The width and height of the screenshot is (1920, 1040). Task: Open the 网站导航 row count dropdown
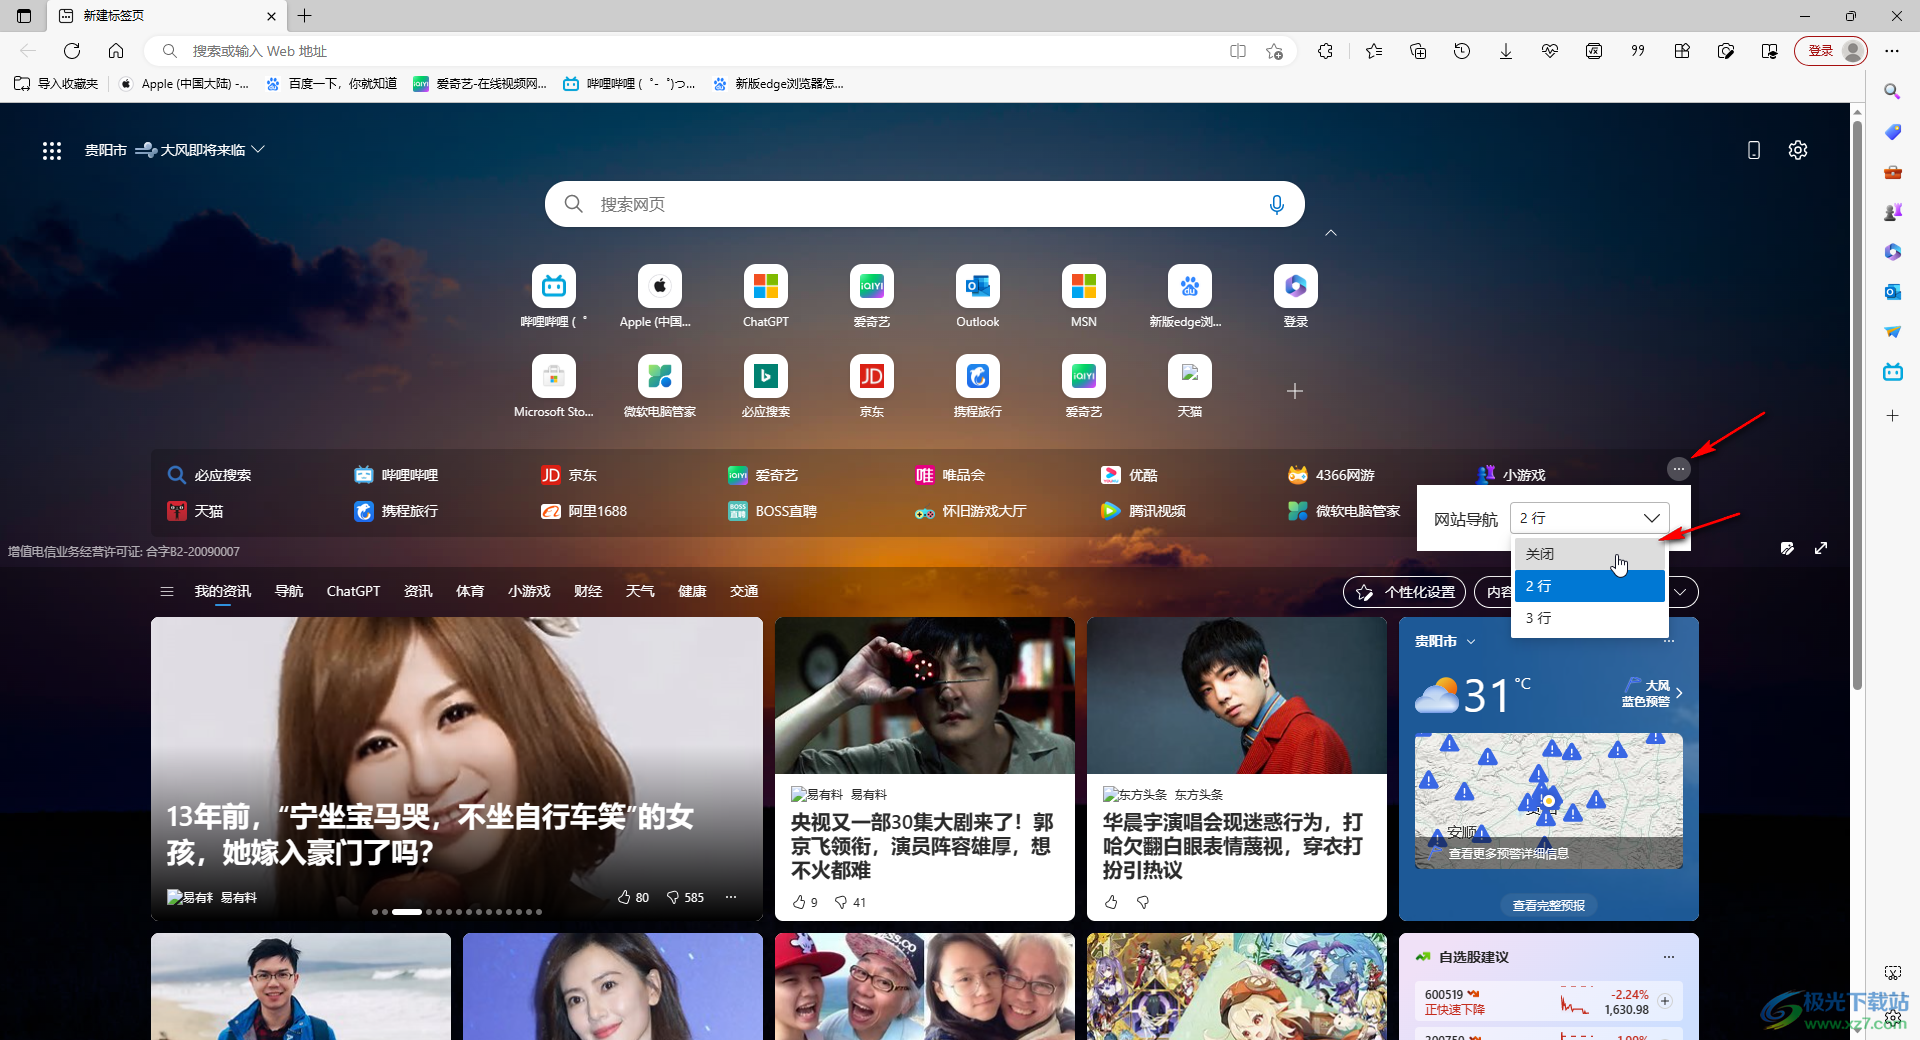tap(1590, 518)
